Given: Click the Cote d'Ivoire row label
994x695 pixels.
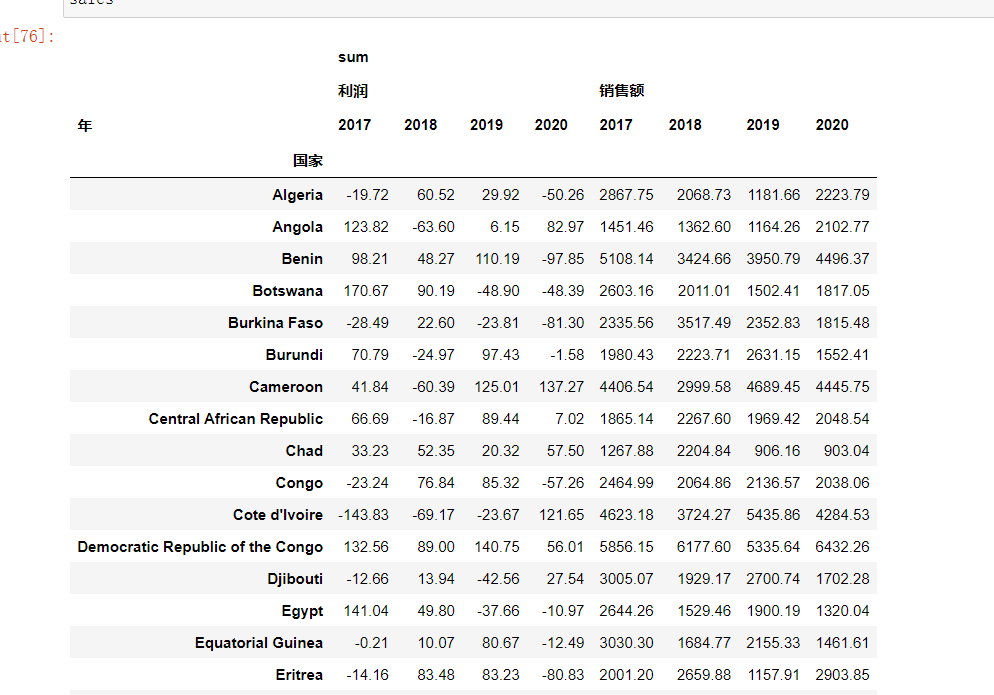Looking at the screenshot, I should pos(278,515).
